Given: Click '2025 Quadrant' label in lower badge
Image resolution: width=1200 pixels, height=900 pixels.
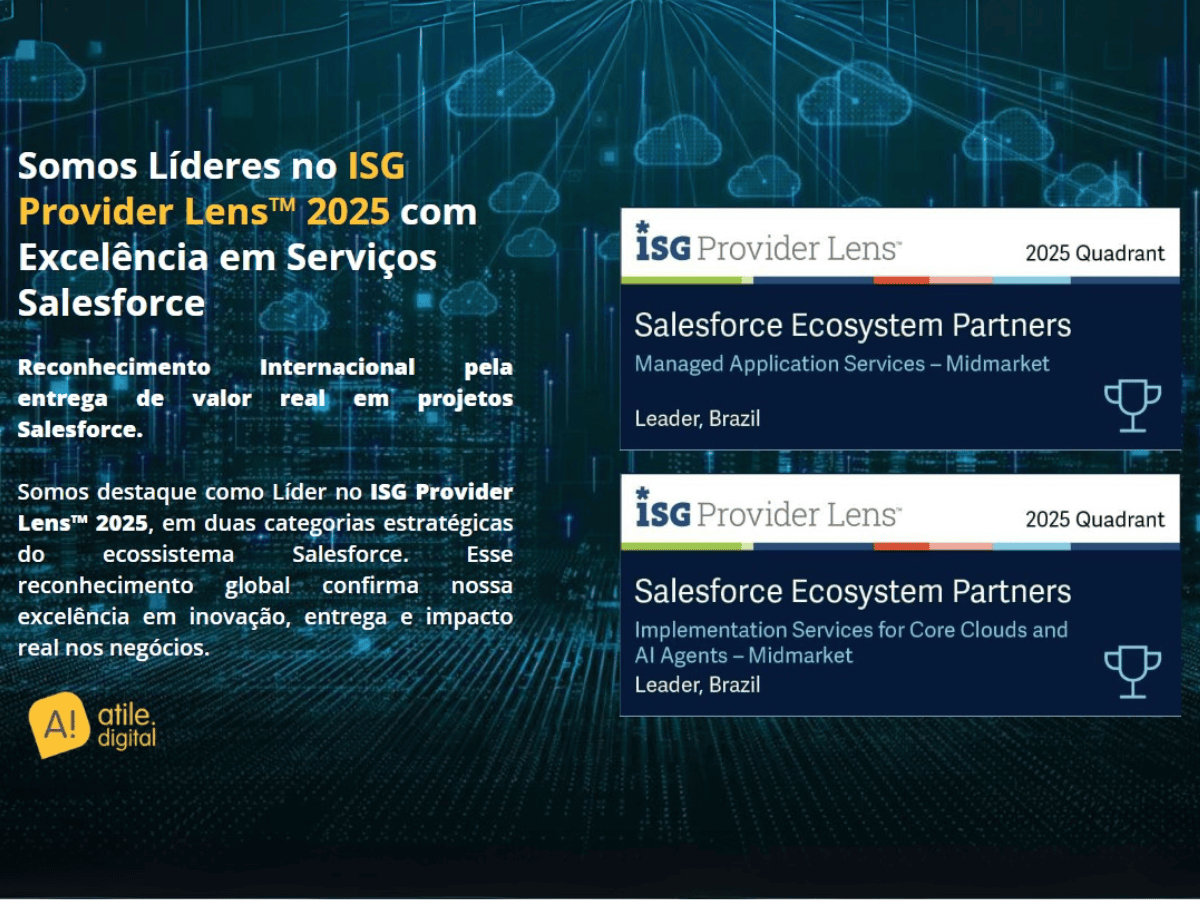Looking at the screenshot, I should point(1095,519).
